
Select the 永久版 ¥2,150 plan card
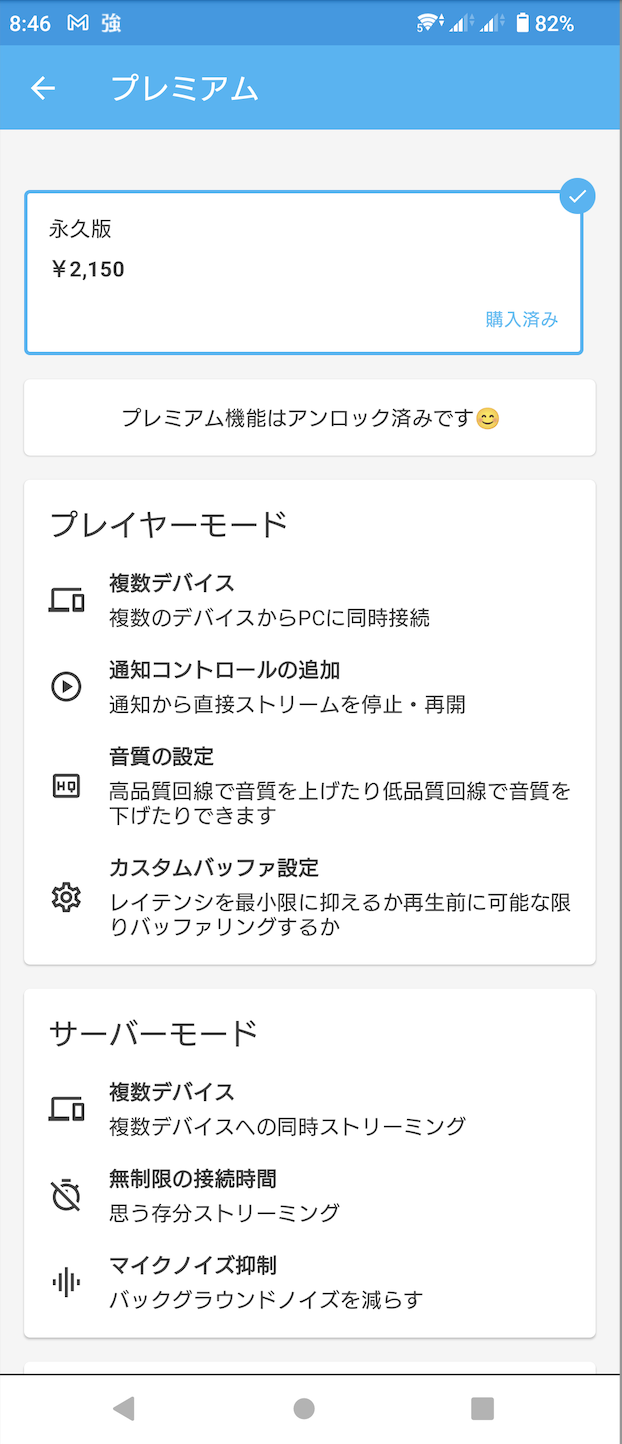click(303, 272)
